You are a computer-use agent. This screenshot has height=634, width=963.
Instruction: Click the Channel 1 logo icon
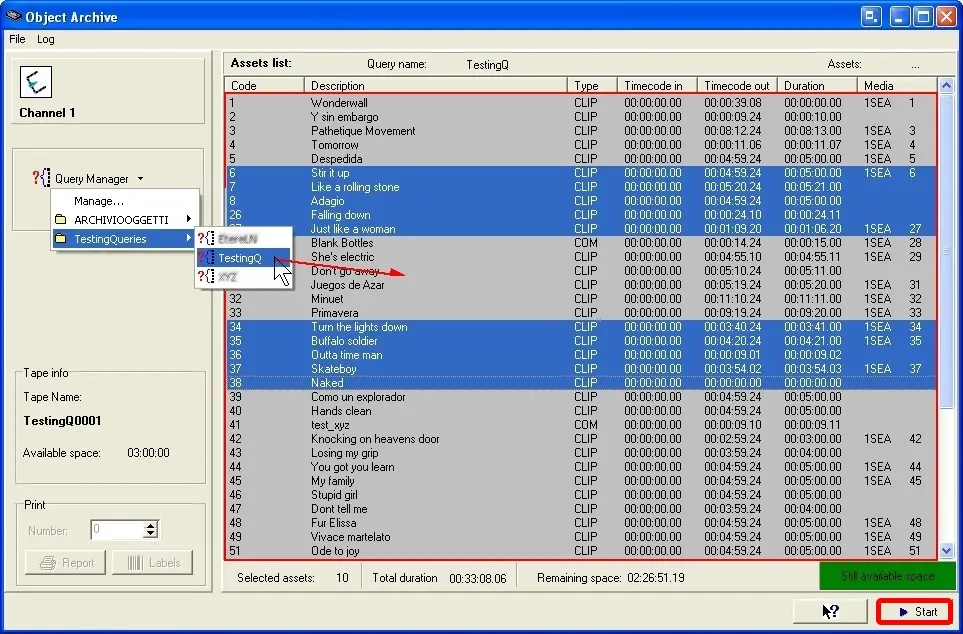(x=35, y=82)
